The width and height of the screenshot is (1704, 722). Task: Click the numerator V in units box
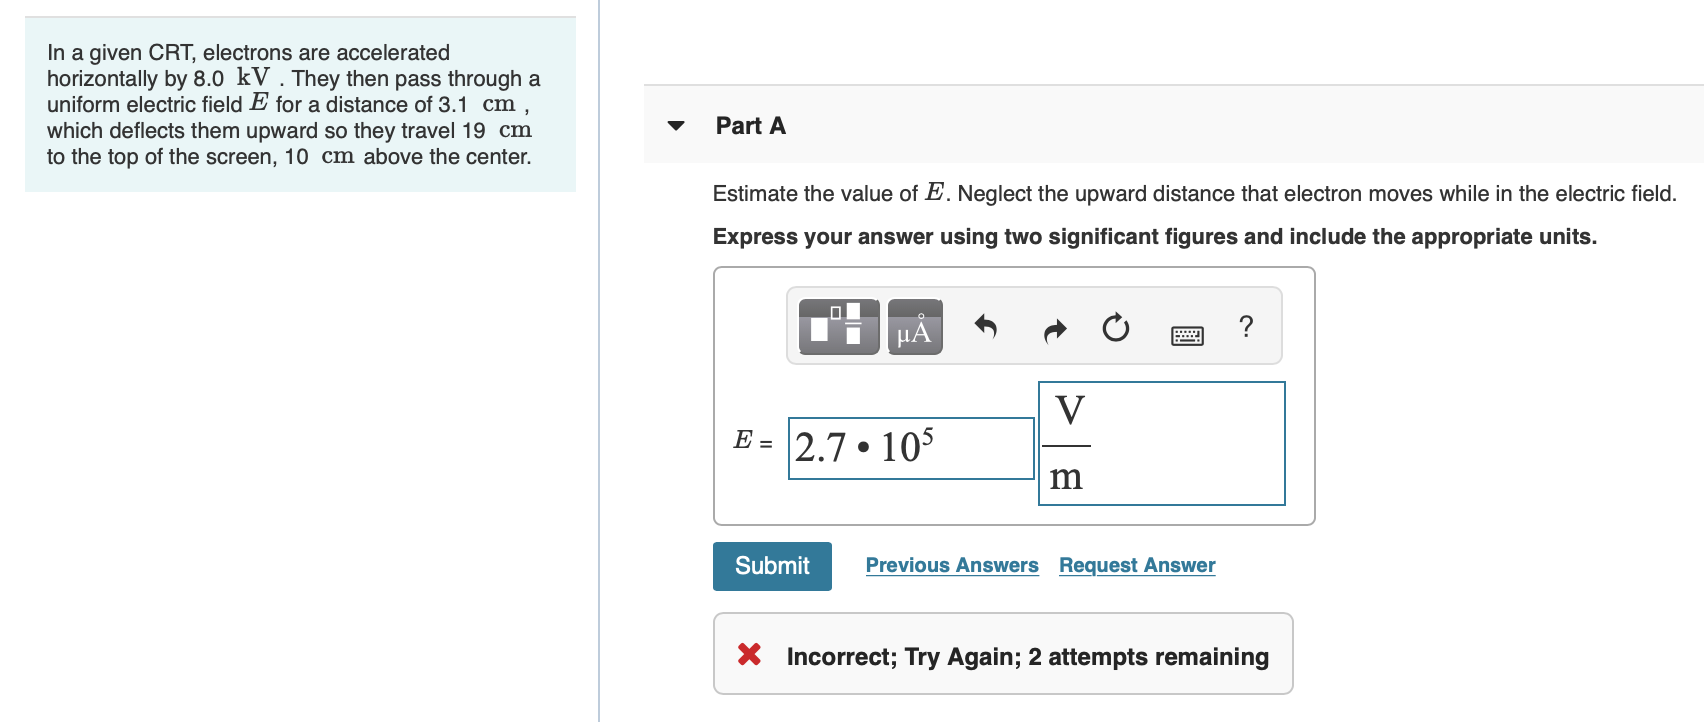(1069, 411)
